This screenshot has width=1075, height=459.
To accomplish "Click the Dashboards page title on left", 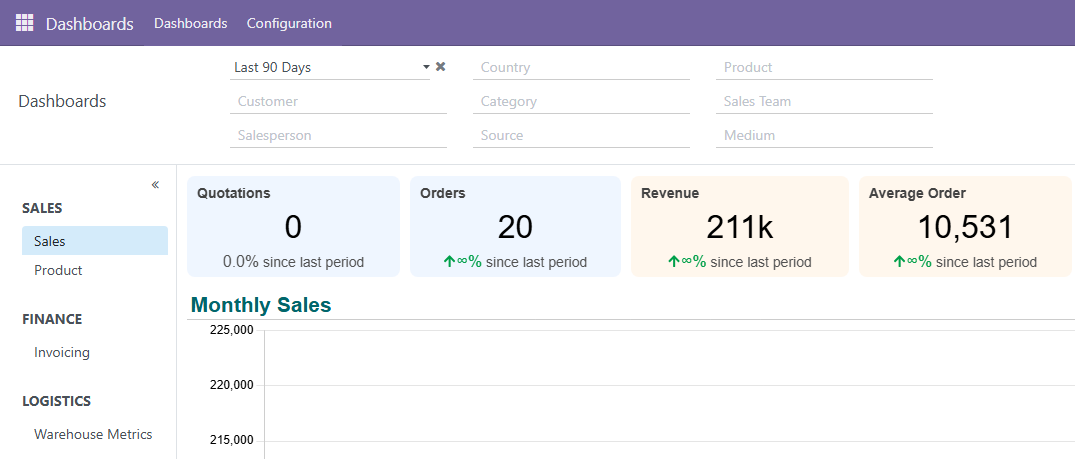I will (x=62, y=102).
